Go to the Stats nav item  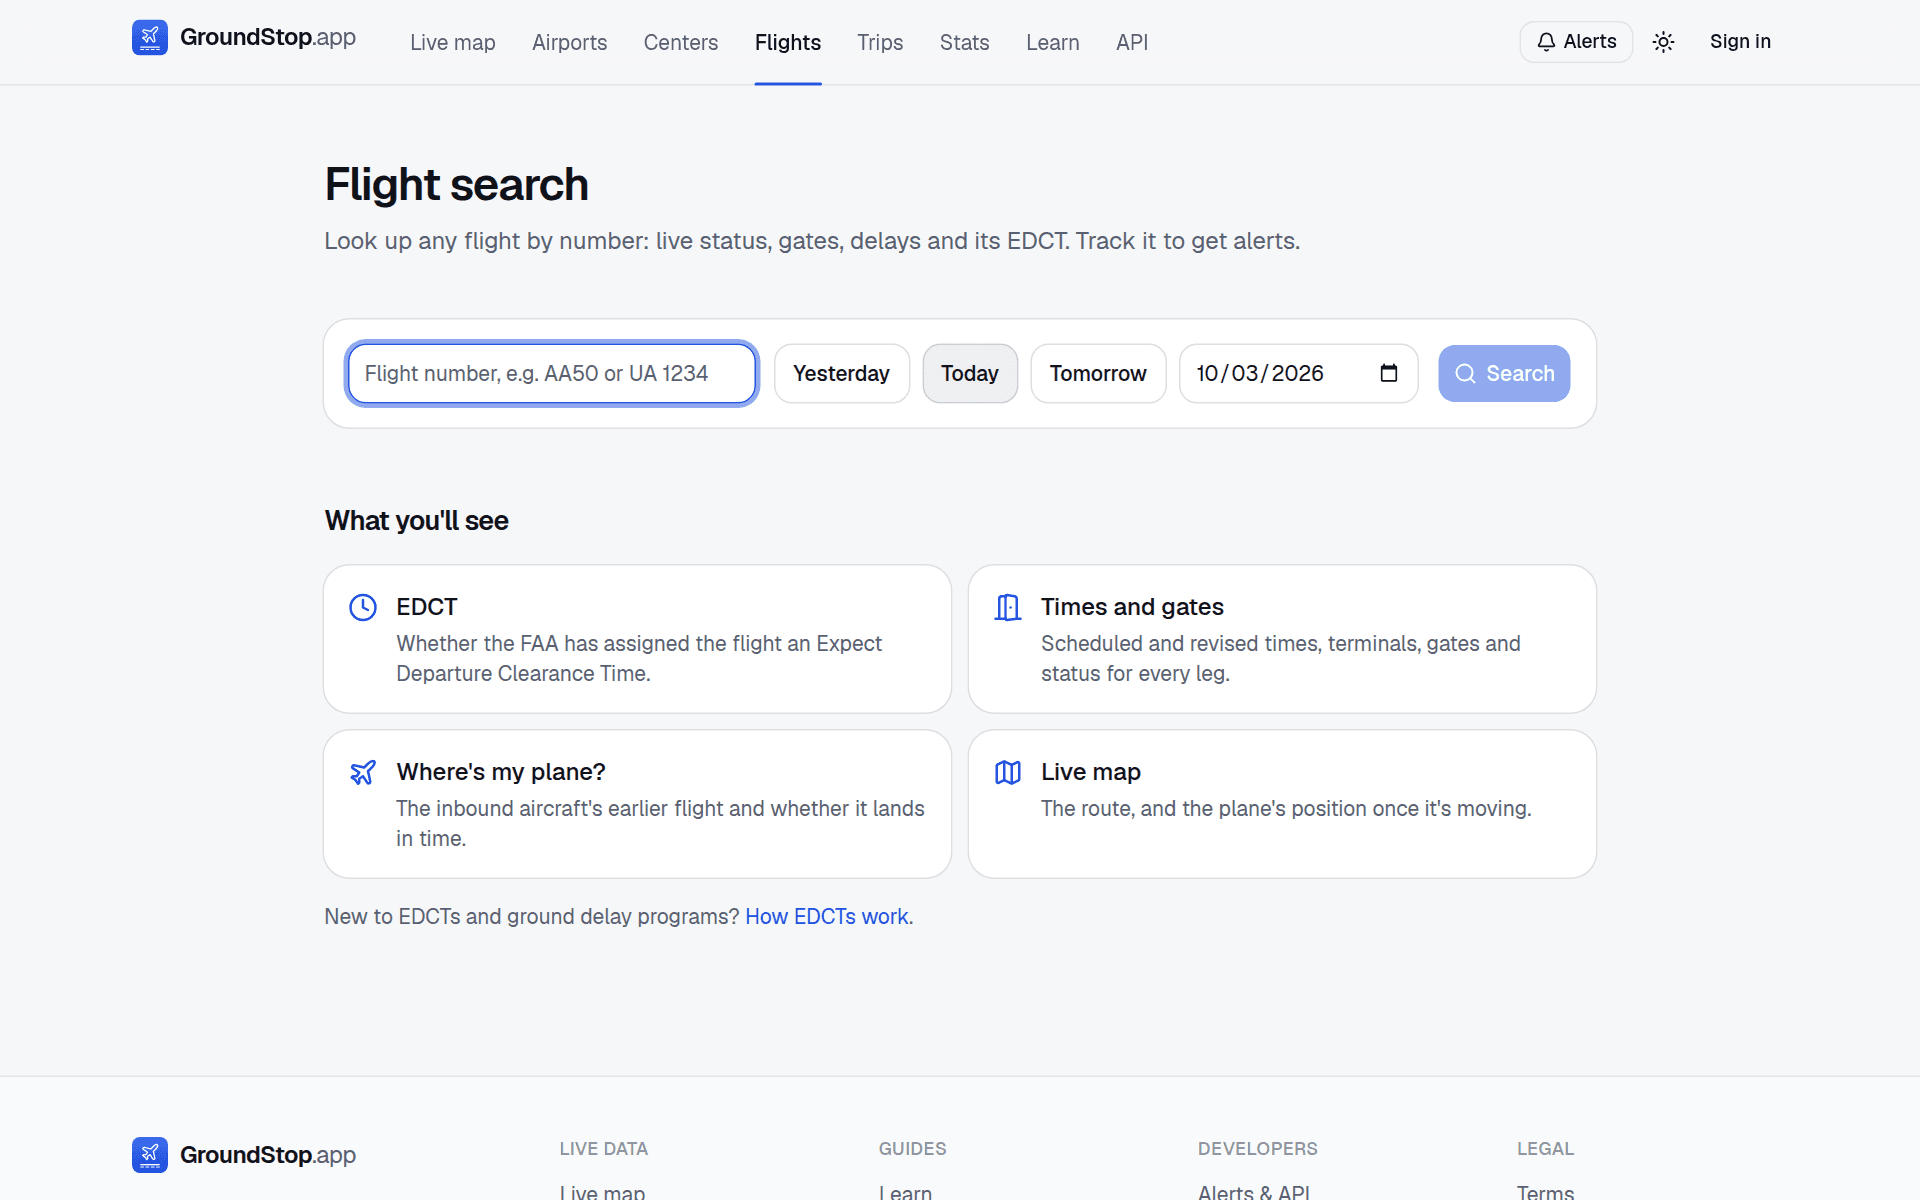965,42
